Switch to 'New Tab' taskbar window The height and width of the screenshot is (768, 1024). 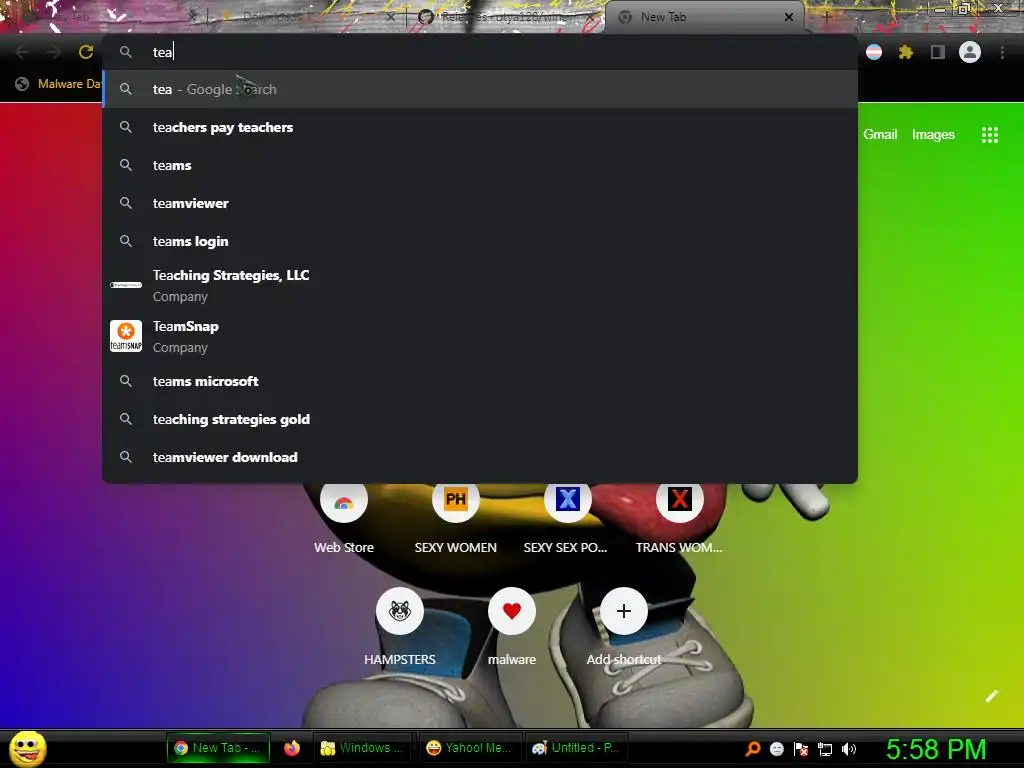[218, 748]
